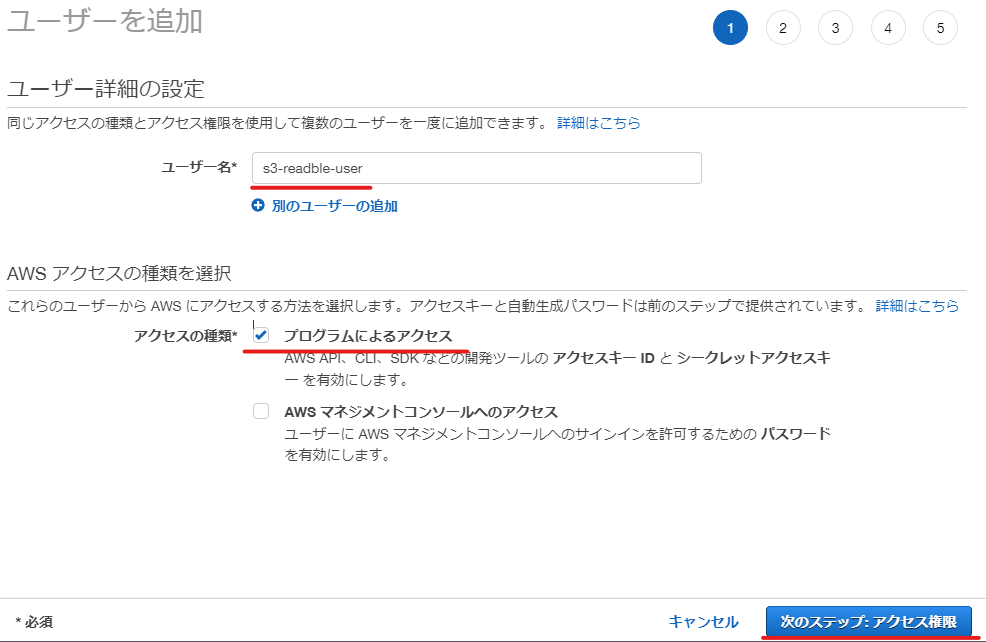Viewport: 986px width, 642px height.
Task: Click the ユーザー詳細の設定 heading
Action: coord(106,89)
